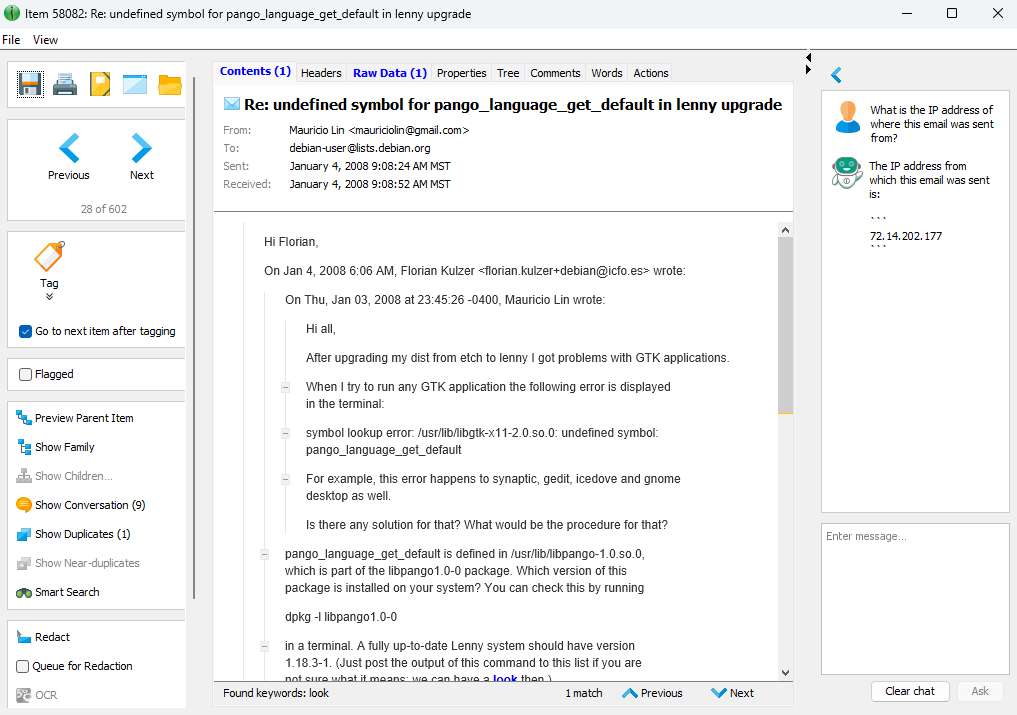Screen dimensions: 1017x715
Task: Select the Contents (1) tab
Action: (255, 71)
